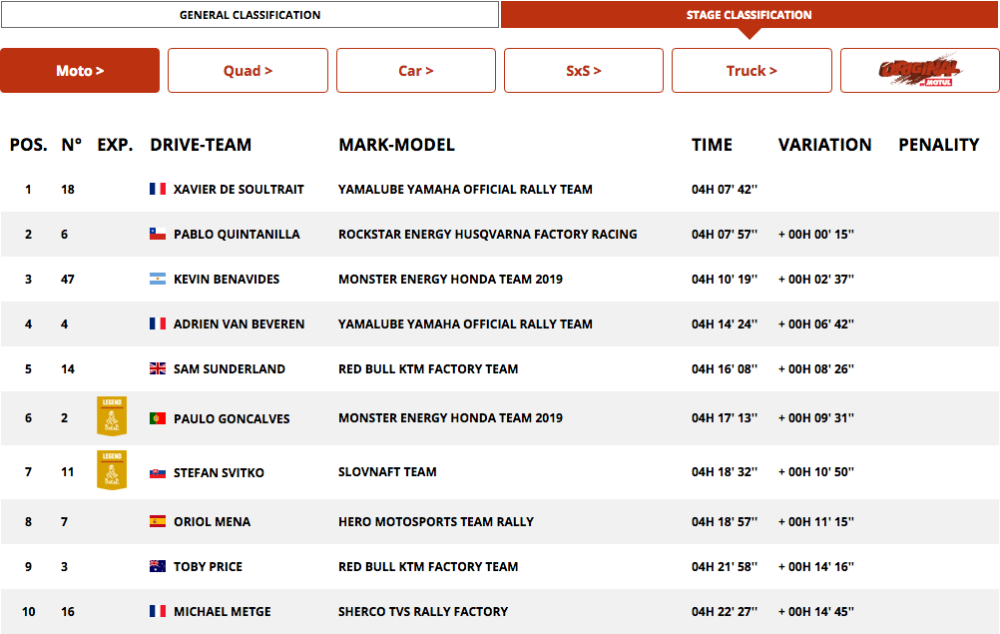Show the Quad category results
Viewport: 1000px width, 634px height.
click(x=248, y=71)
